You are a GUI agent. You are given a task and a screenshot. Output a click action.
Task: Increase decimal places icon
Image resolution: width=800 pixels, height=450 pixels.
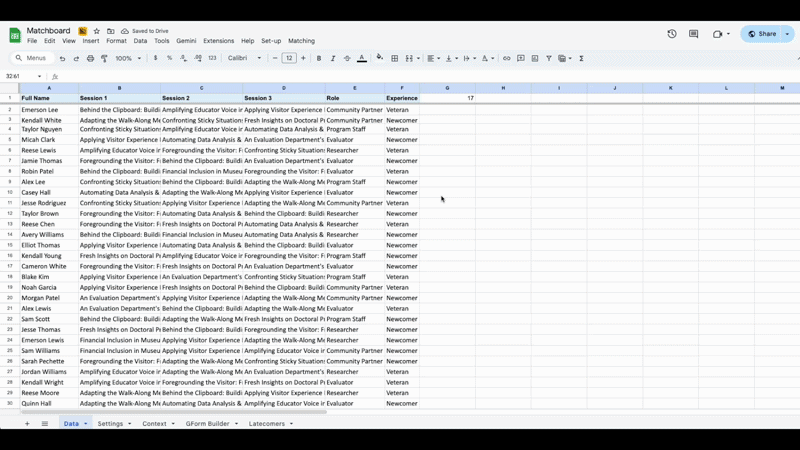198,58
